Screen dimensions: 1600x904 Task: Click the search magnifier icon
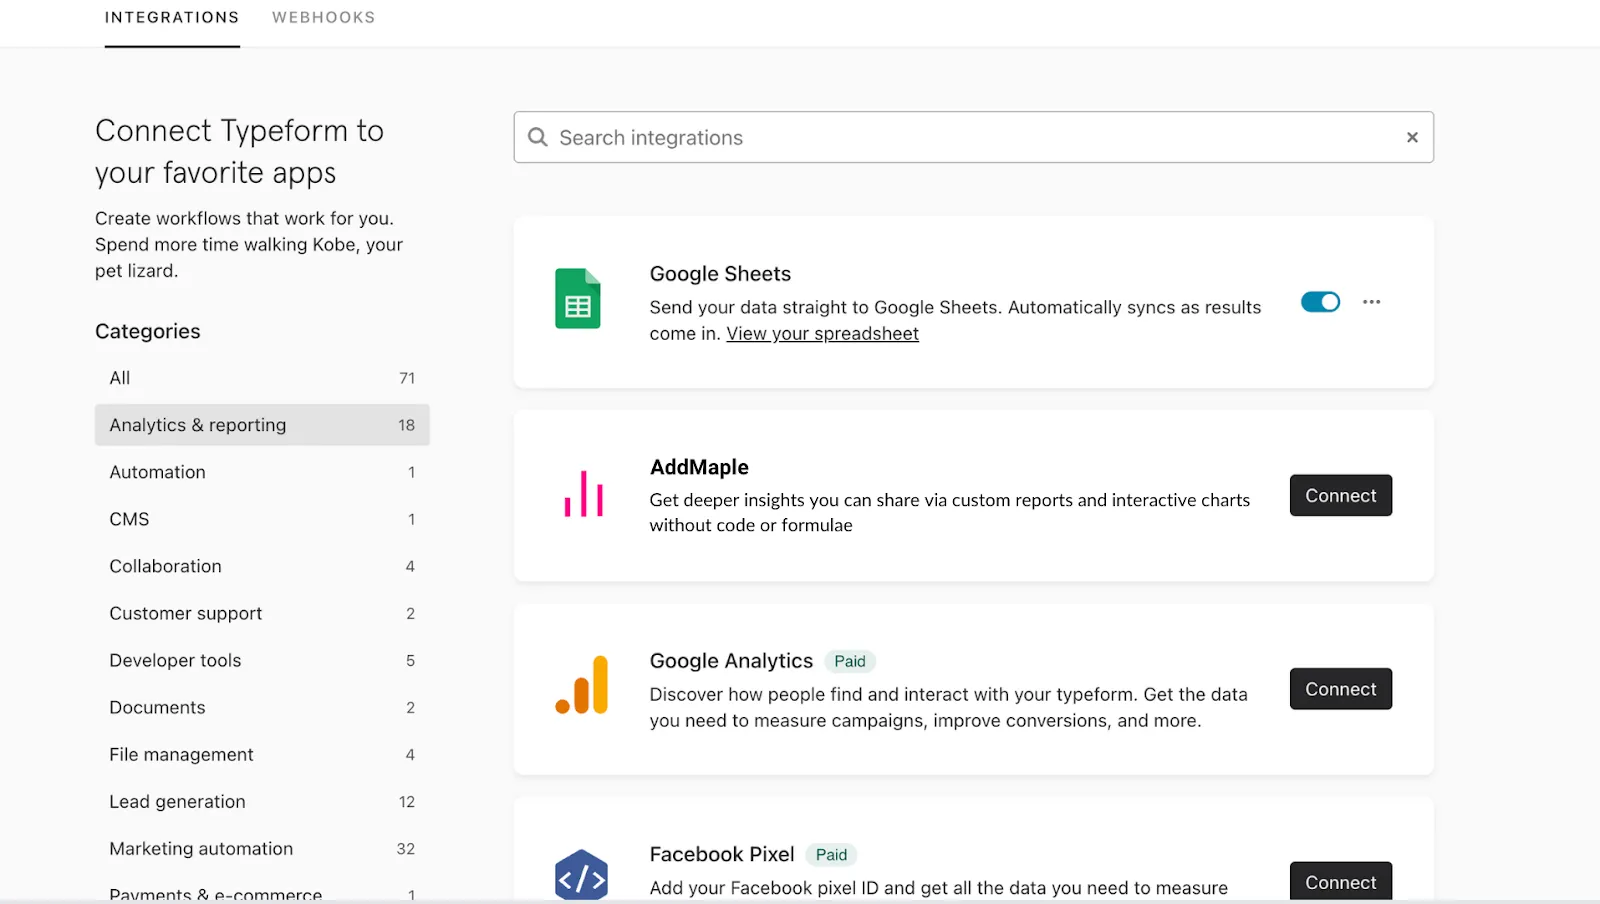pyautogui.click(x=538, y=137)
